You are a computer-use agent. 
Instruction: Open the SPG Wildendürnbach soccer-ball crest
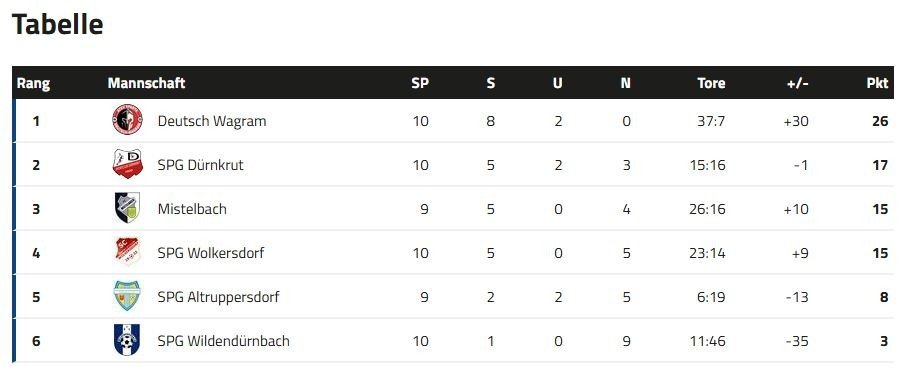pyautogui.click(x=127, y=341)
